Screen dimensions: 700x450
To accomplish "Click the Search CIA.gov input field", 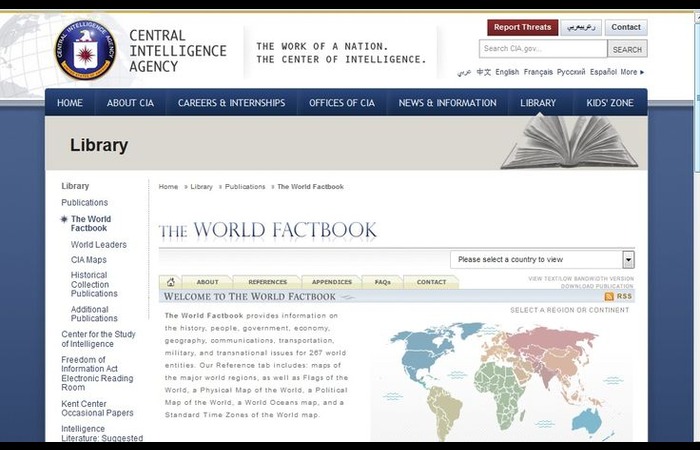I will (543, 49).
